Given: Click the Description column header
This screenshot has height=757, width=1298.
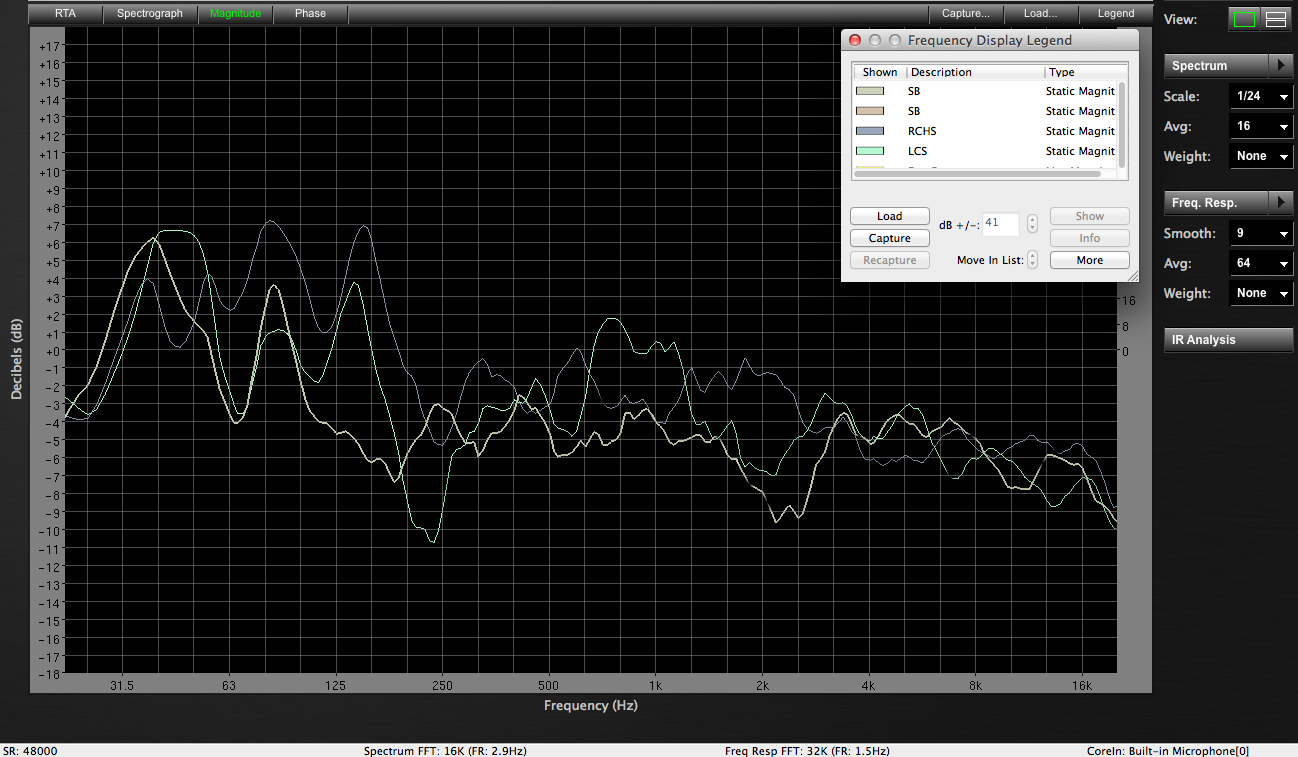Looking at the screenshot, I should click(975, 72).
